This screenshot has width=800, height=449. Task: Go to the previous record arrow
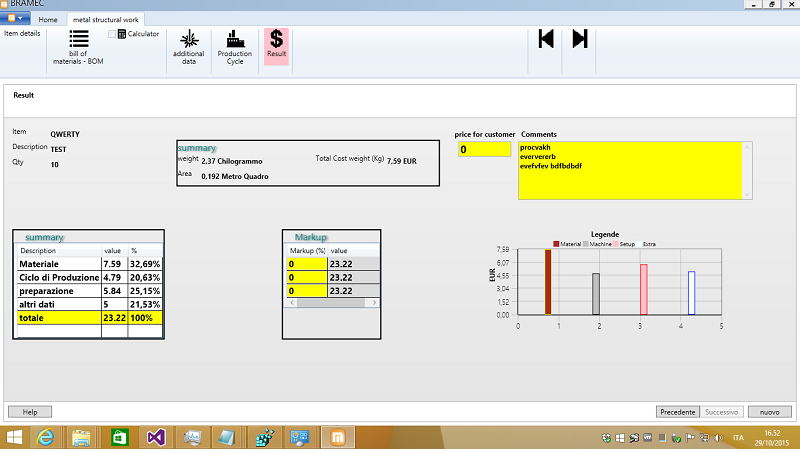546,39
